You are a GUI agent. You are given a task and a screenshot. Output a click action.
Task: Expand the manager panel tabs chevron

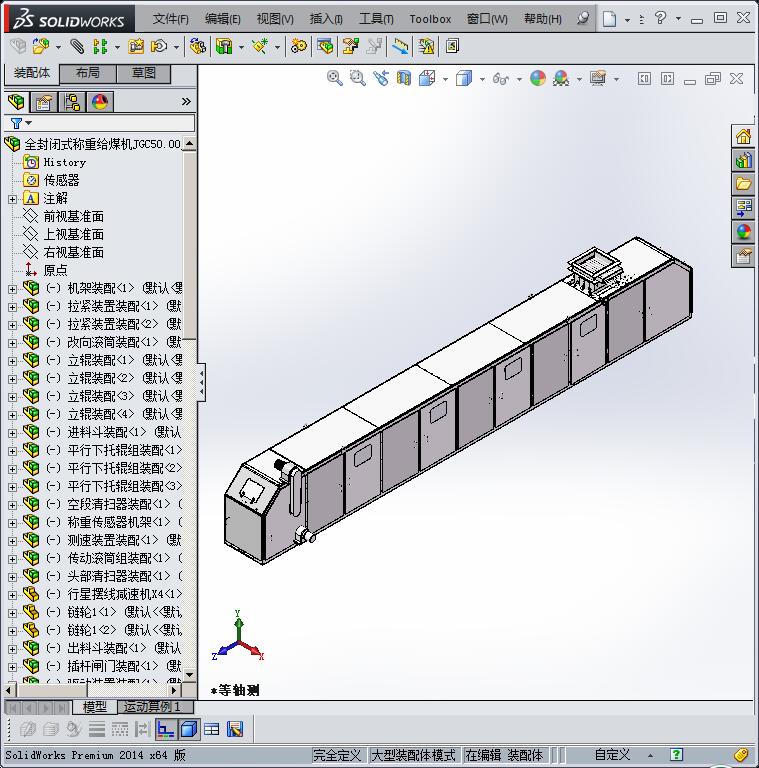(186, 101)
